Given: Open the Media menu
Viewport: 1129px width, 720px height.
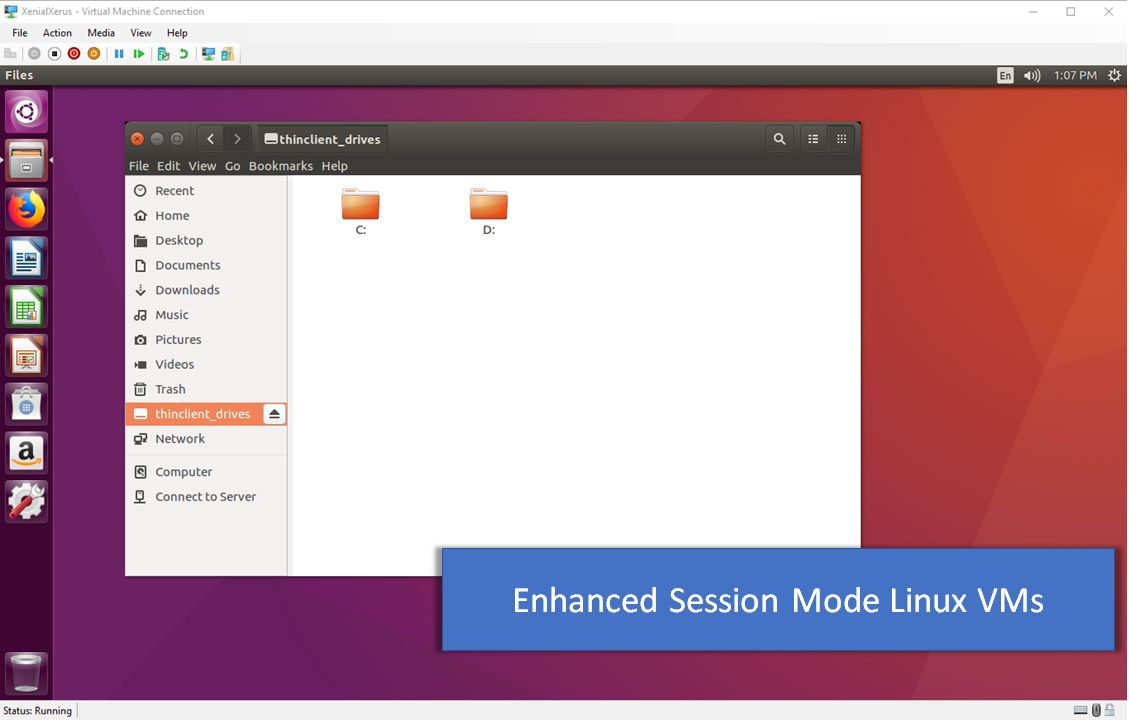Looking at the screenshot, I should (x=100, y=33).
